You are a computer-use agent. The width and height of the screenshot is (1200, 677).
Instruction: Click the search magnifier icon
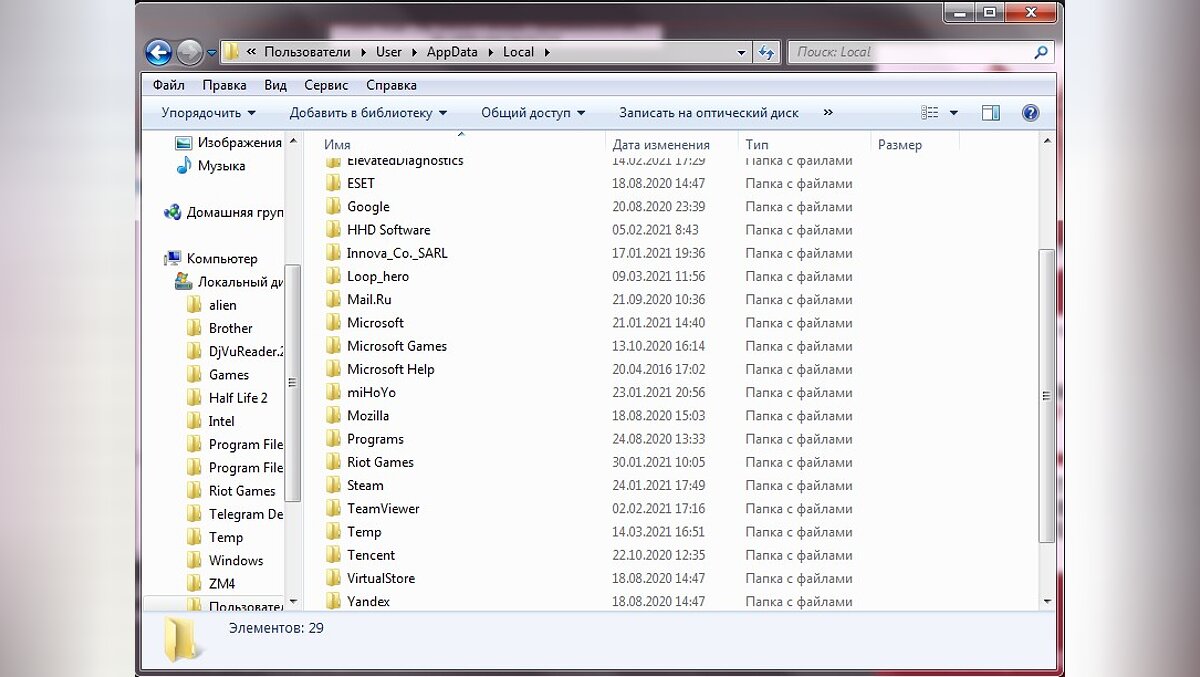(1041, 52)
